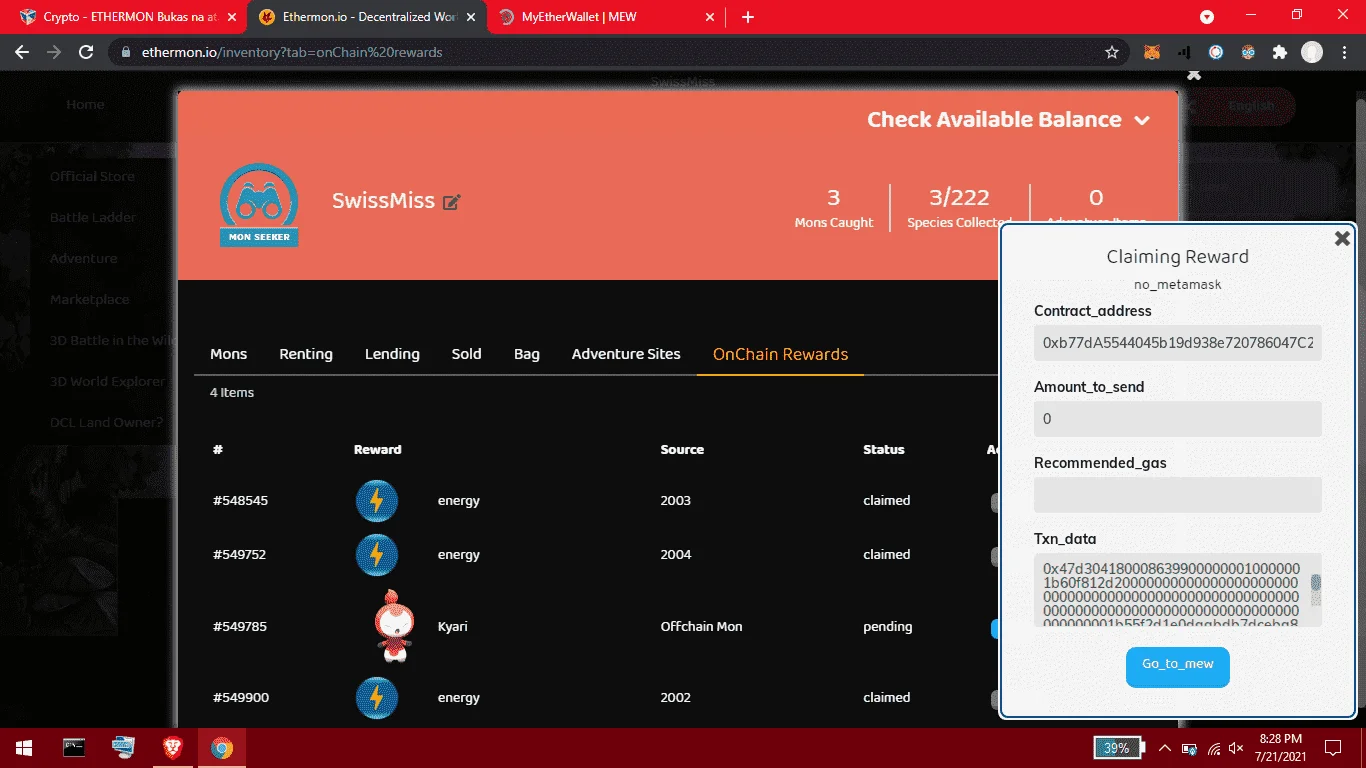Viewport: 1366px width, 768px height.
Task: Go back to previous page
Action: pos(22,52)
